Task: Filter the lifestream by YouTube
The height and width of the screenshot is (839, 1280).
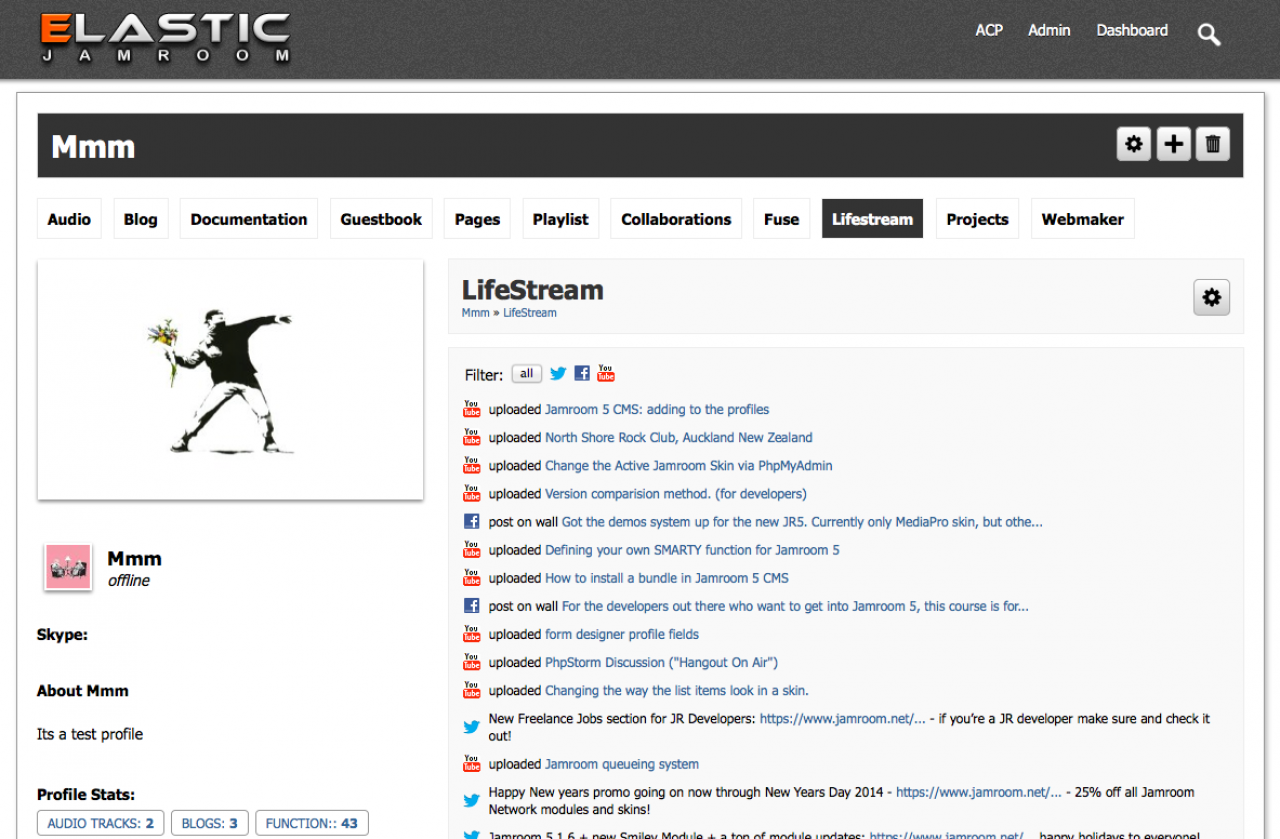Action: (x=606, y=374)
